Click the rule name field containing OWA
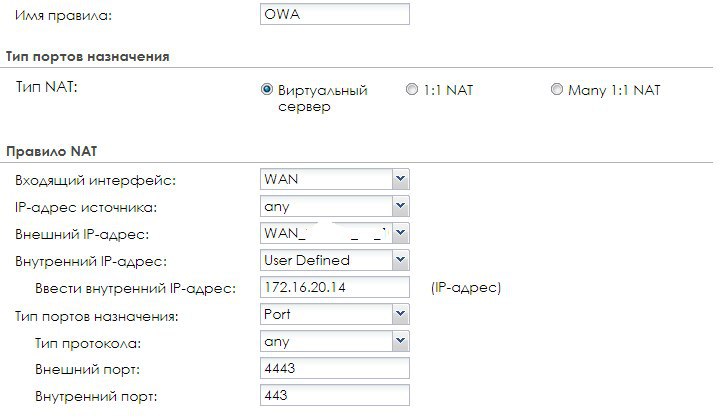The image size is (724, 418). tap(334, 15)
